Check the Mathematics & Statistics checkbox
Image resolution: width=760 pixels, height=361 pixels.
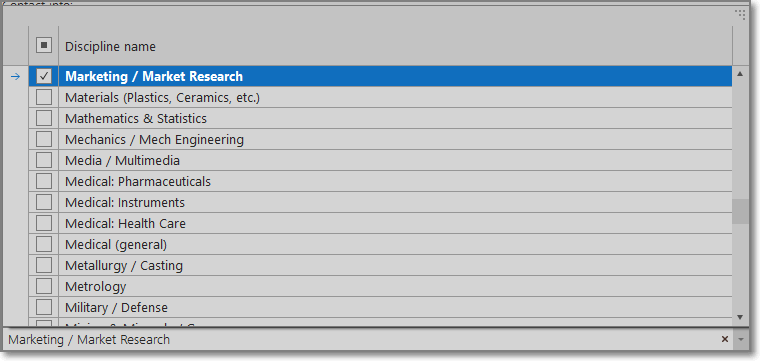44,118
